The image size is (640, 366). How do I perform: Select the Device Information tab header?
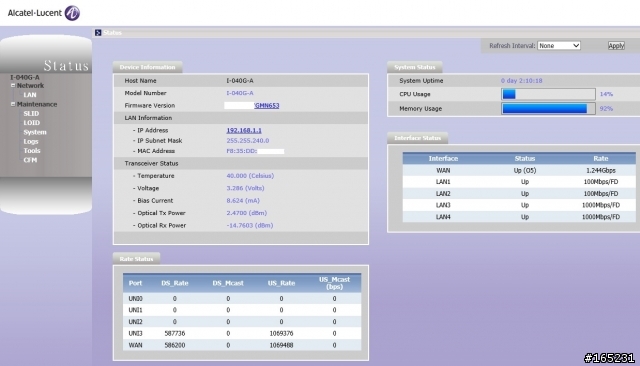tap(147, 67)
